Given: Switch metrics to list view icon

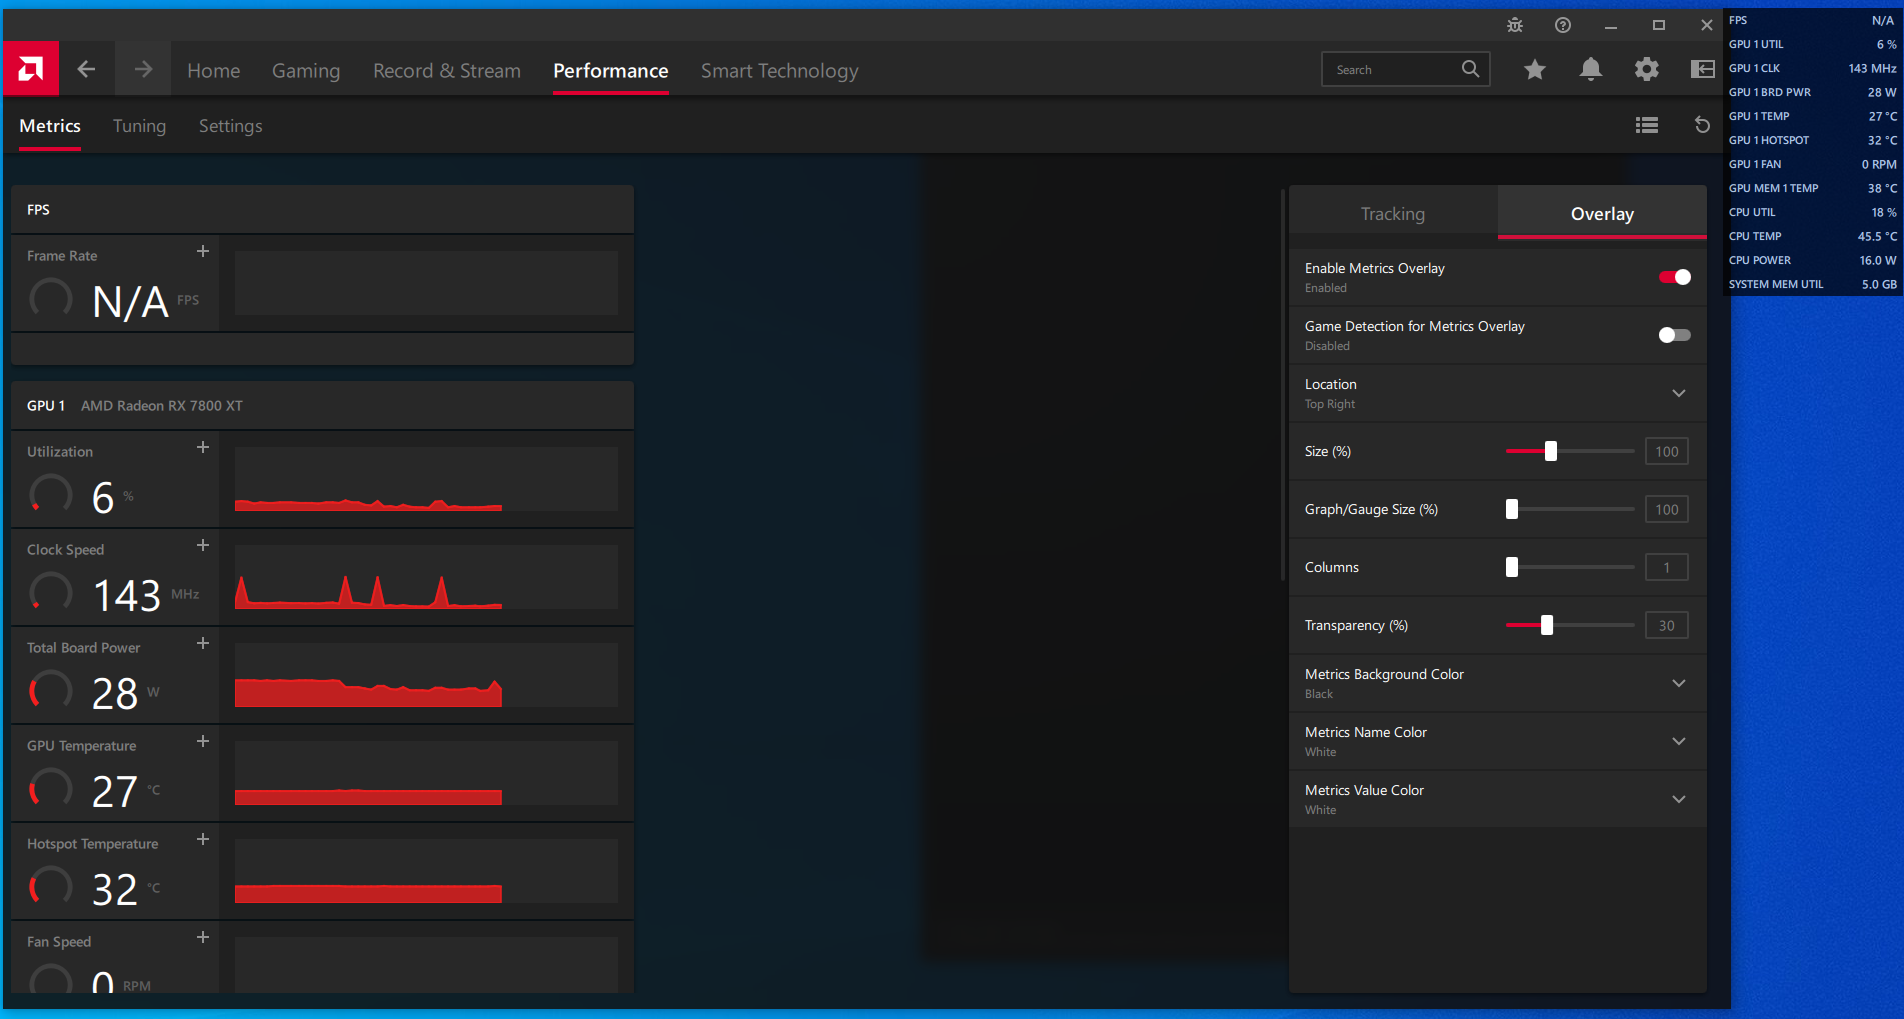Looking at the screenshot, I should (1647, 125).
